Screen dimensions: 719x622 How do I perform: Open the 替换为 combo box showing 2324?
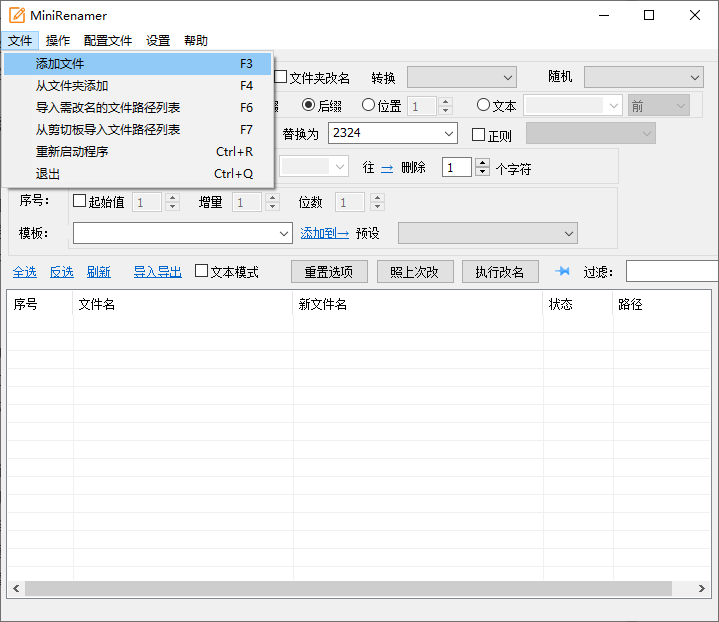pyautogui.click(x=393, y=133)
